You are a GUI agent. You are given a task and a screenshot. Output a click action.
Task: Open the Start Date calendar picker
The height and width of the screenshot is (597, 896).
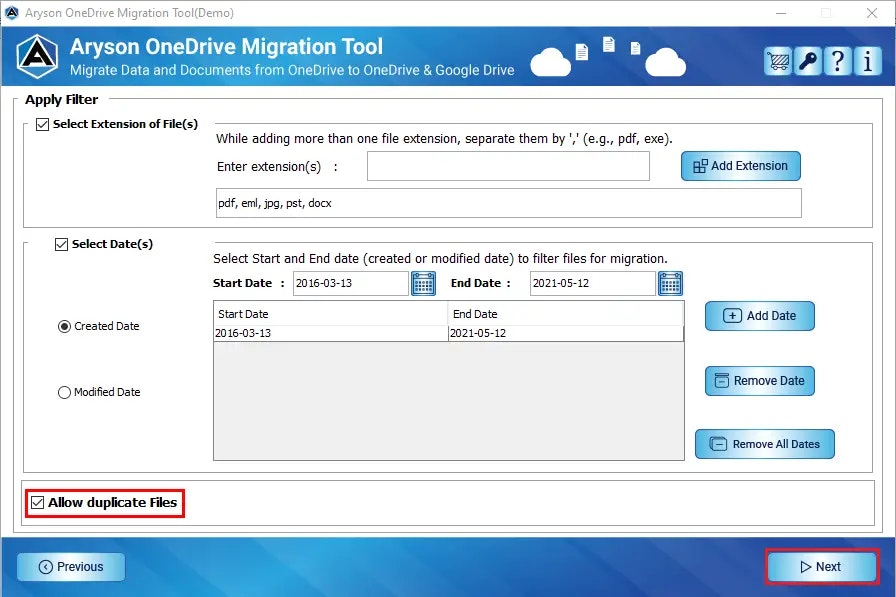tap(423, 283)
